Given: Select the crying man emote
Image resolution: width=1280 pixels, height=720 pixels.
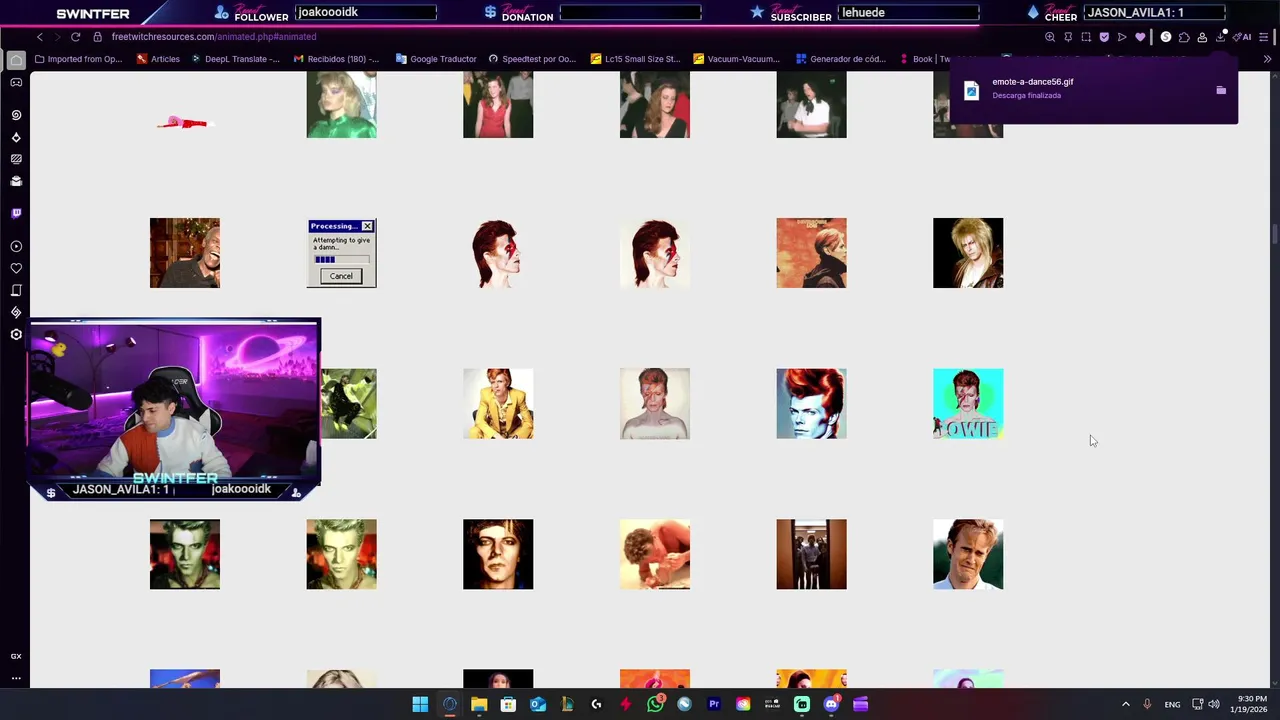Looking at the screenshot, I should click(968, 554).
